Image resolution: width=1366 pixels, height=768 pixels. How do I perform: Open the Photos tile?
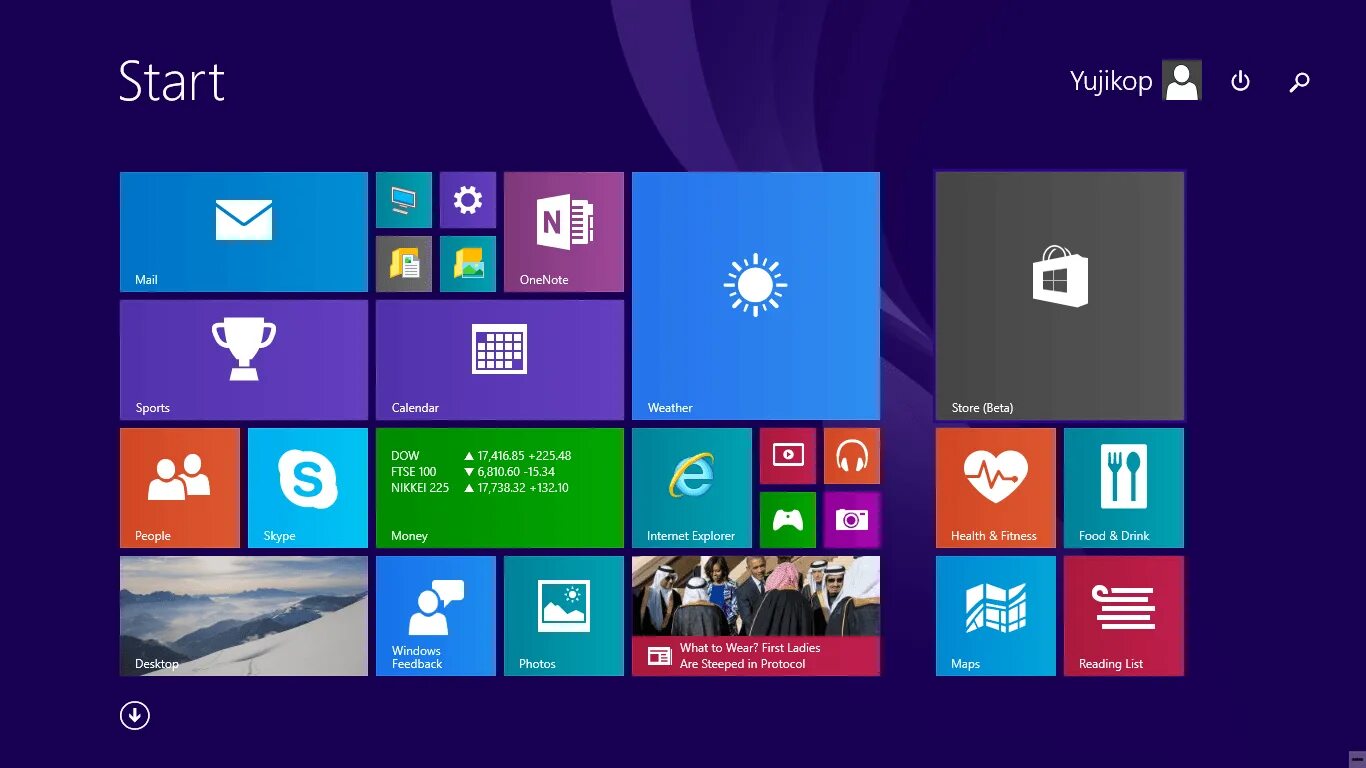click(x=564, y=616)
